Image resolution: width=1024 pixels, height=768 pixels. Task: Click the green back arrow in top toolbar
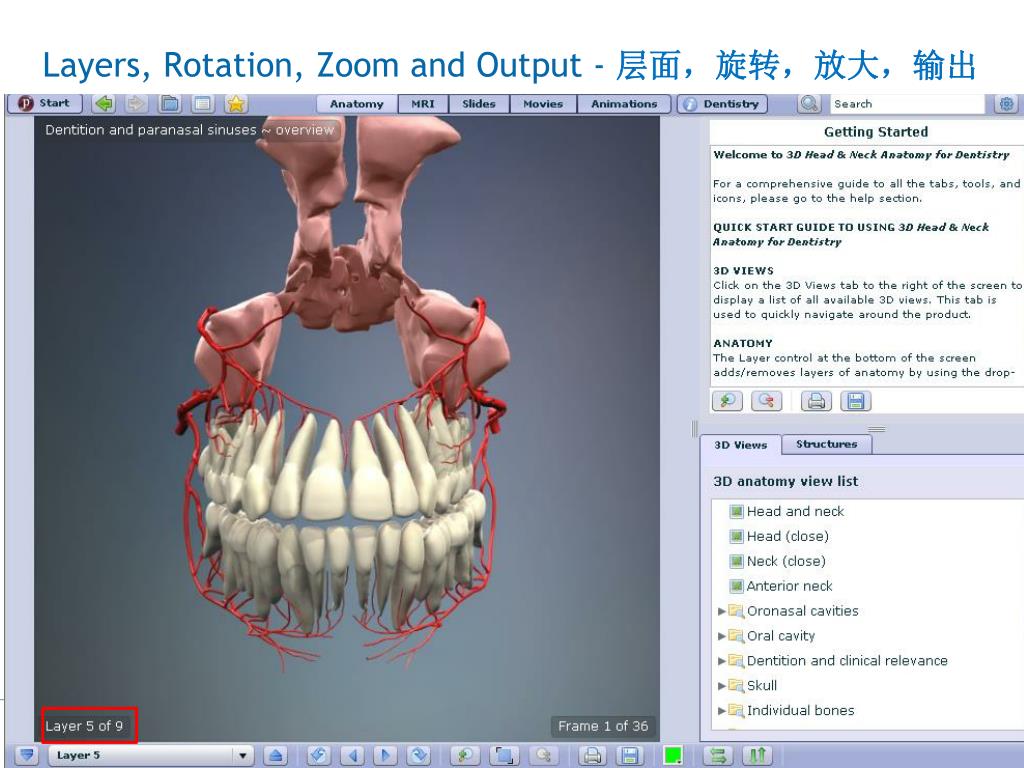click(x=104, y=103)
